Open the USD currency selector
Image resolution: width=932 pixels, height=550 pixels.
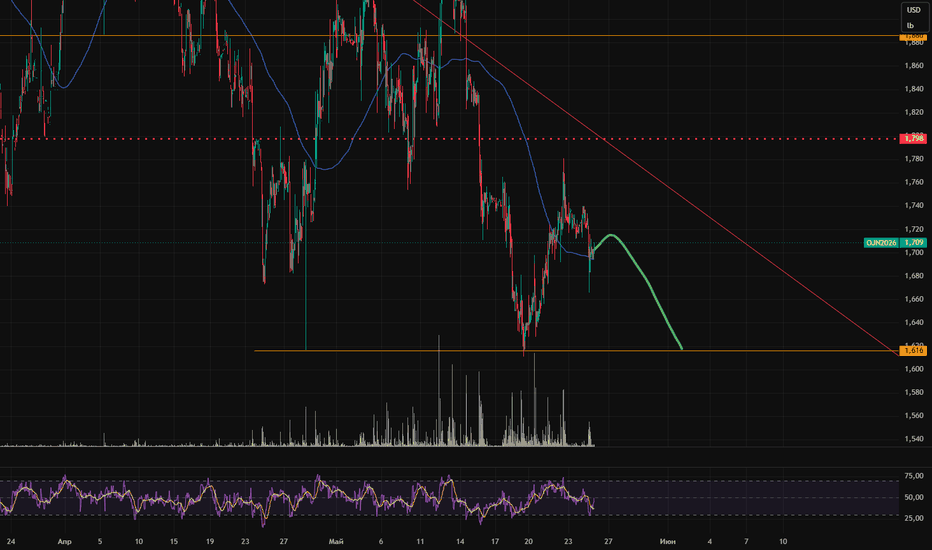pos(914,10)
